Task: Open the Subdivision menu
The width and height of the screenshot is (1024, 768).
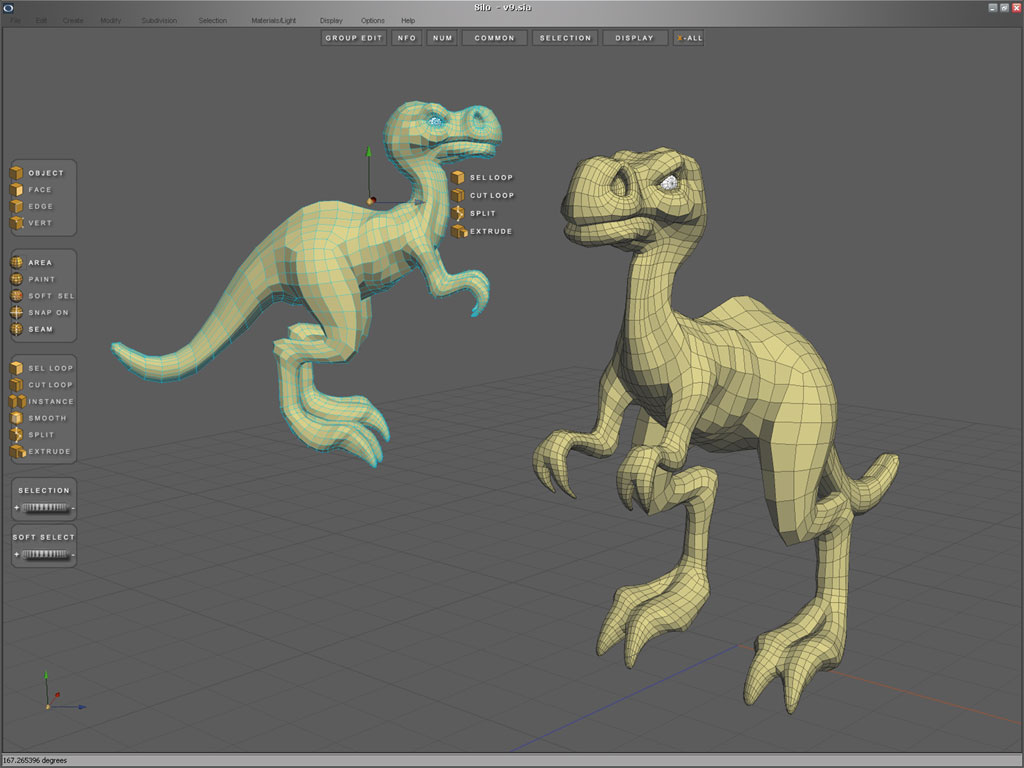Action: point(159,21)
